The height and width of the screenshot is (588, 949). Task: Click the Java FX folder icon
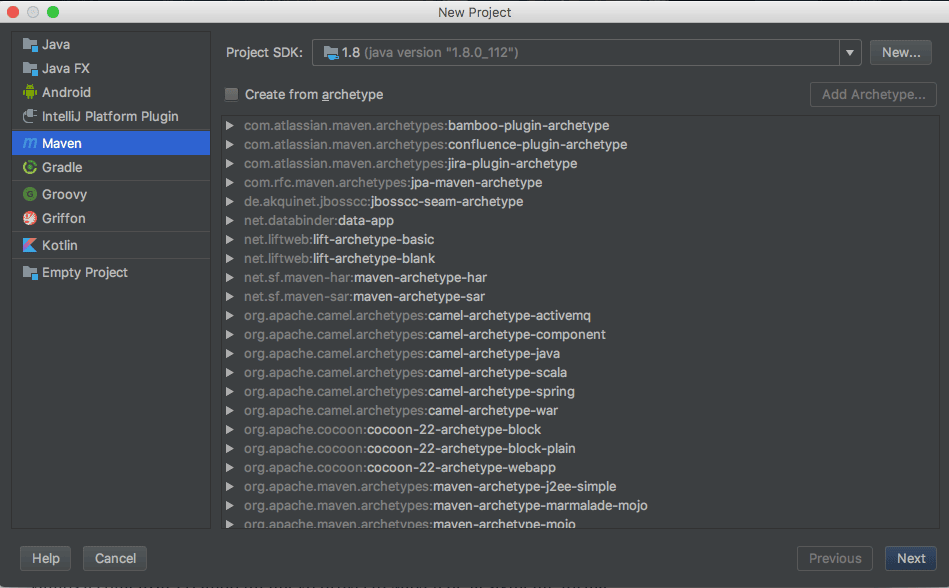[30, 68]
